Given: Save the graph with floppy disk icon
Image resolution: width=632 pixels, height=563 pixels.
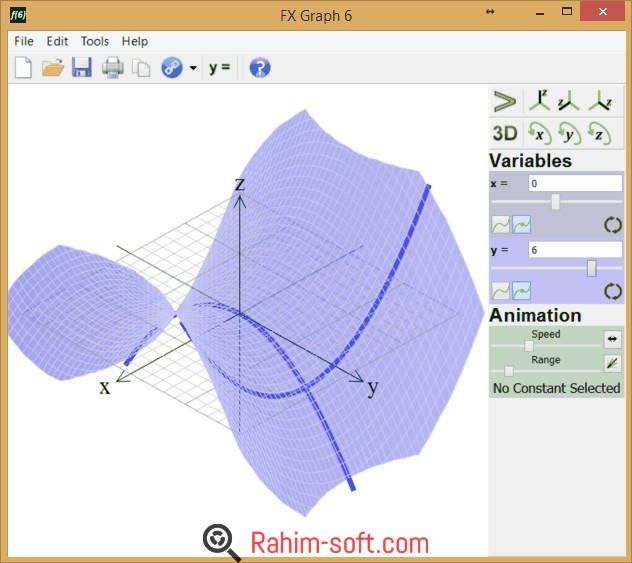Looking at the screenshot, I should (x=82, y=67).
